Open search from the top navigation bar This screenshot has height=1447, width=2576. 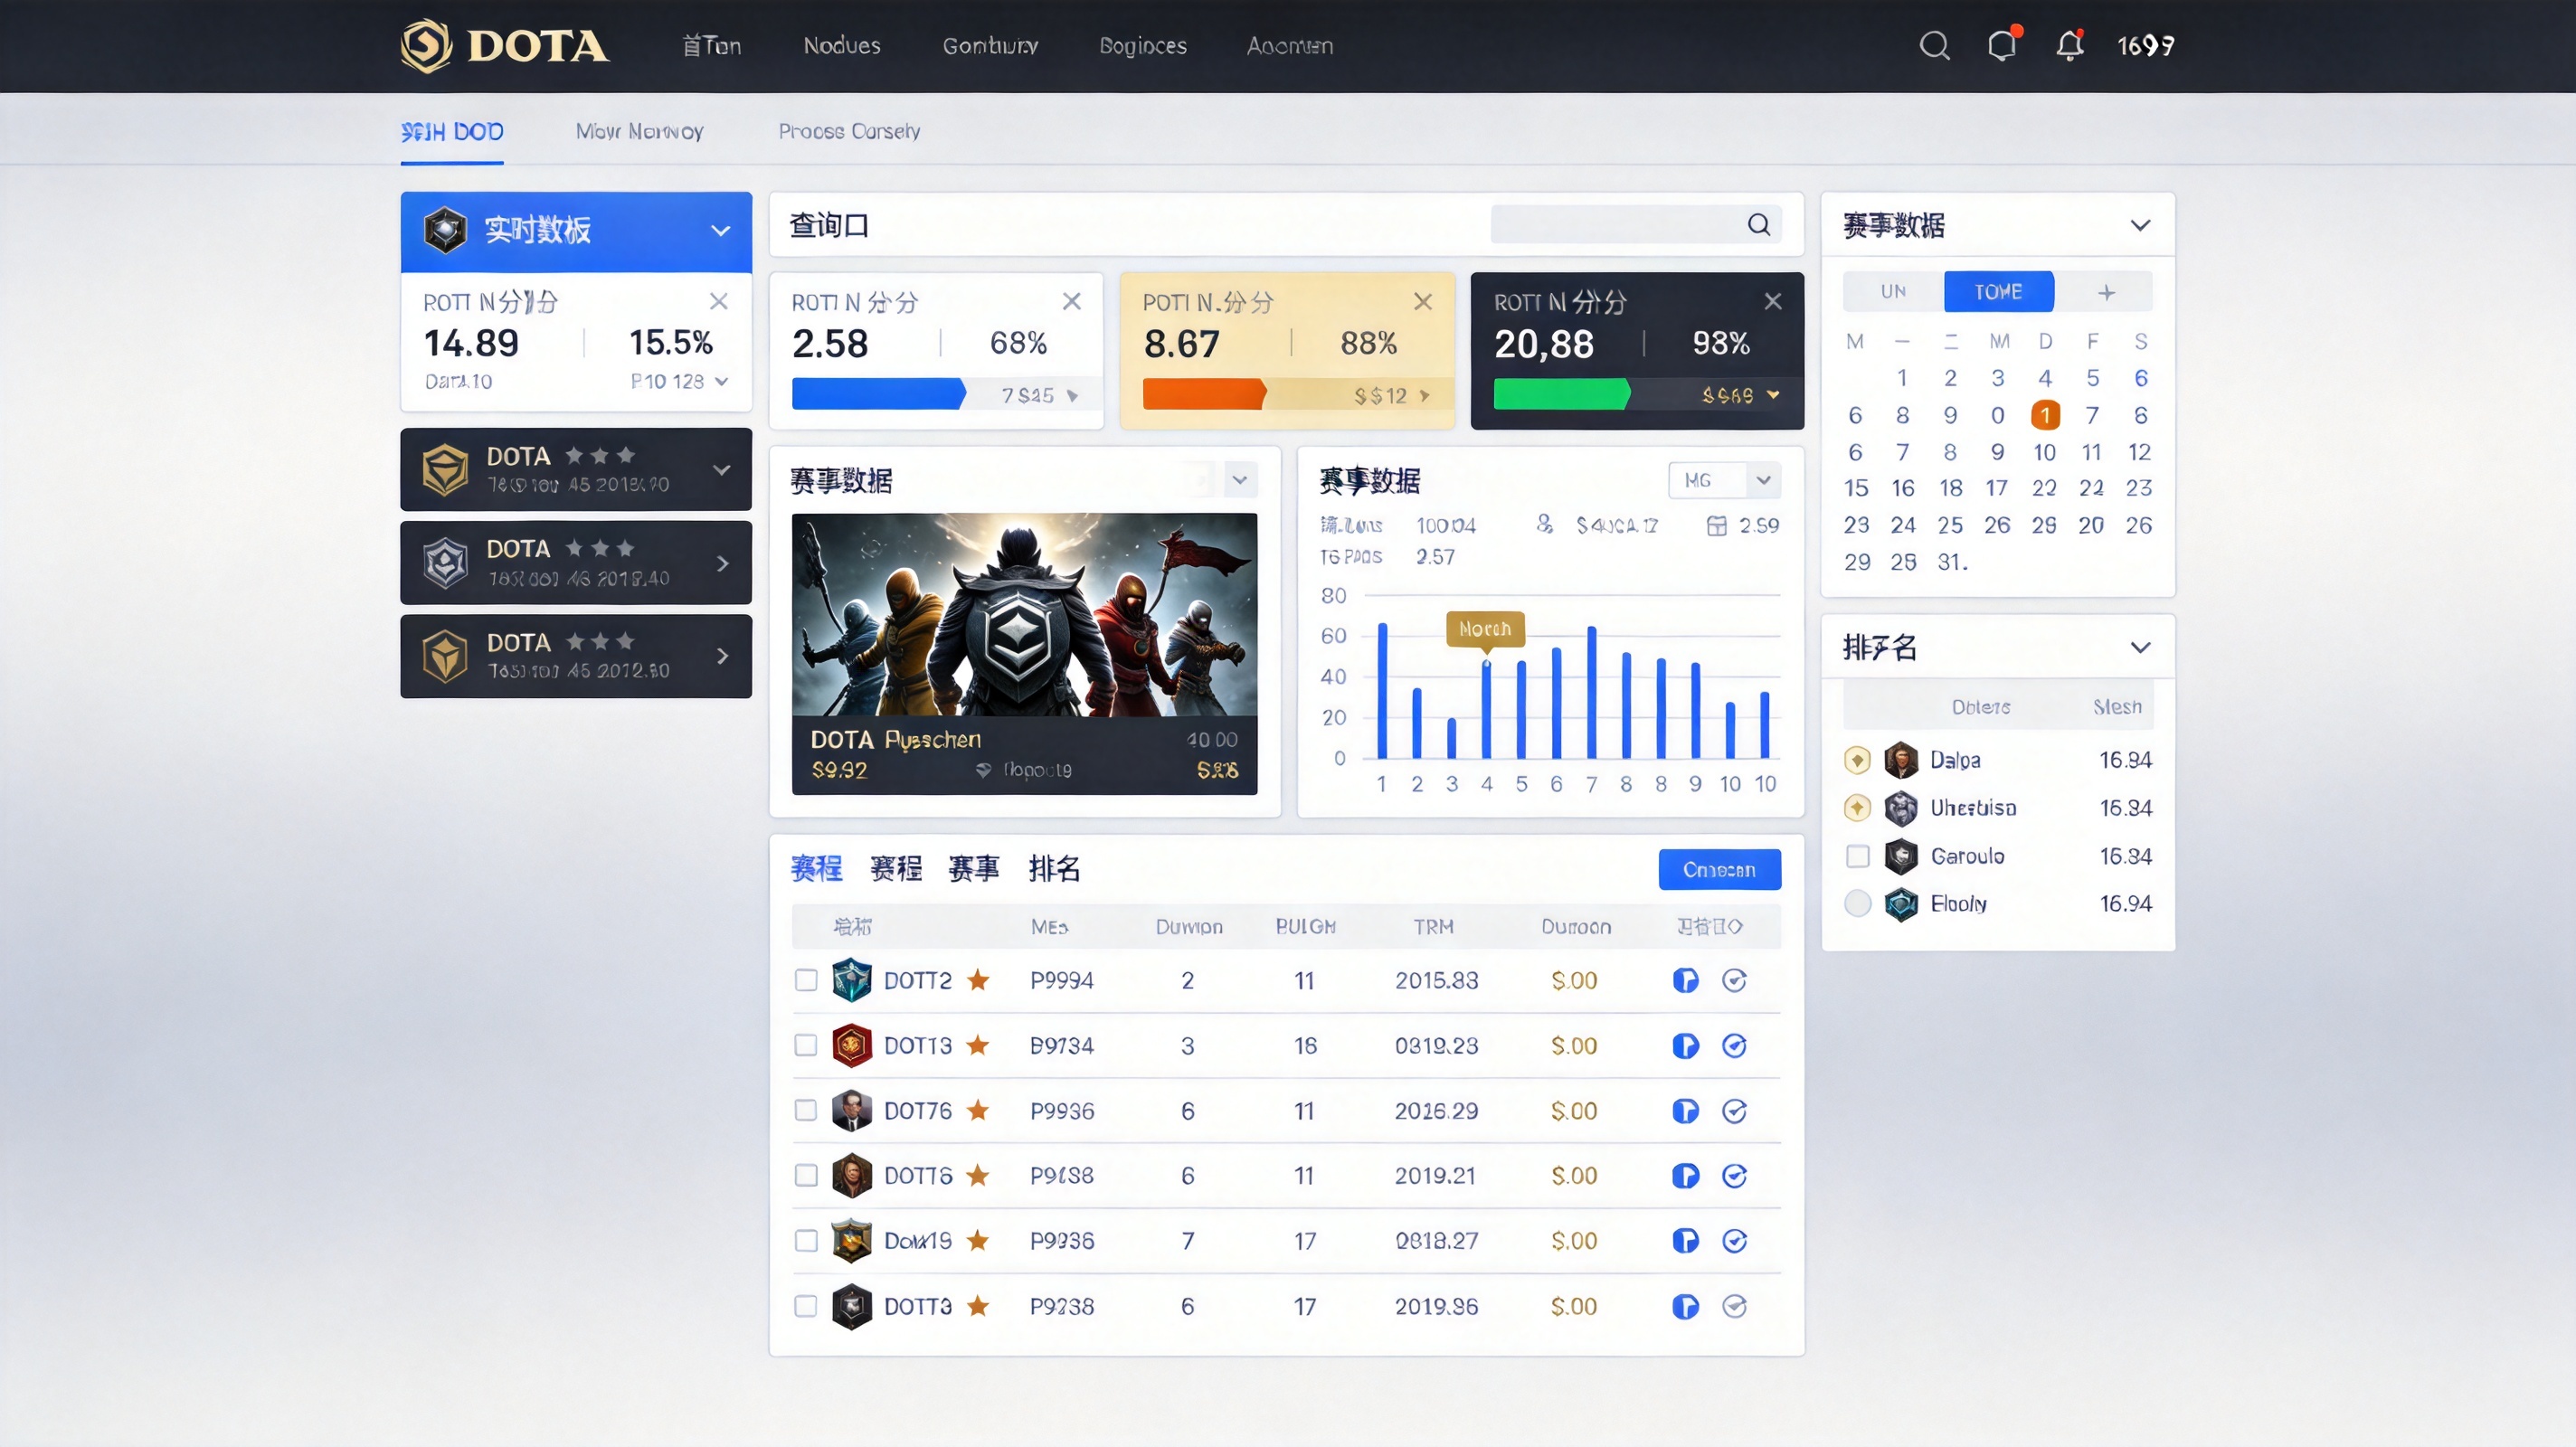[1934, 46]
